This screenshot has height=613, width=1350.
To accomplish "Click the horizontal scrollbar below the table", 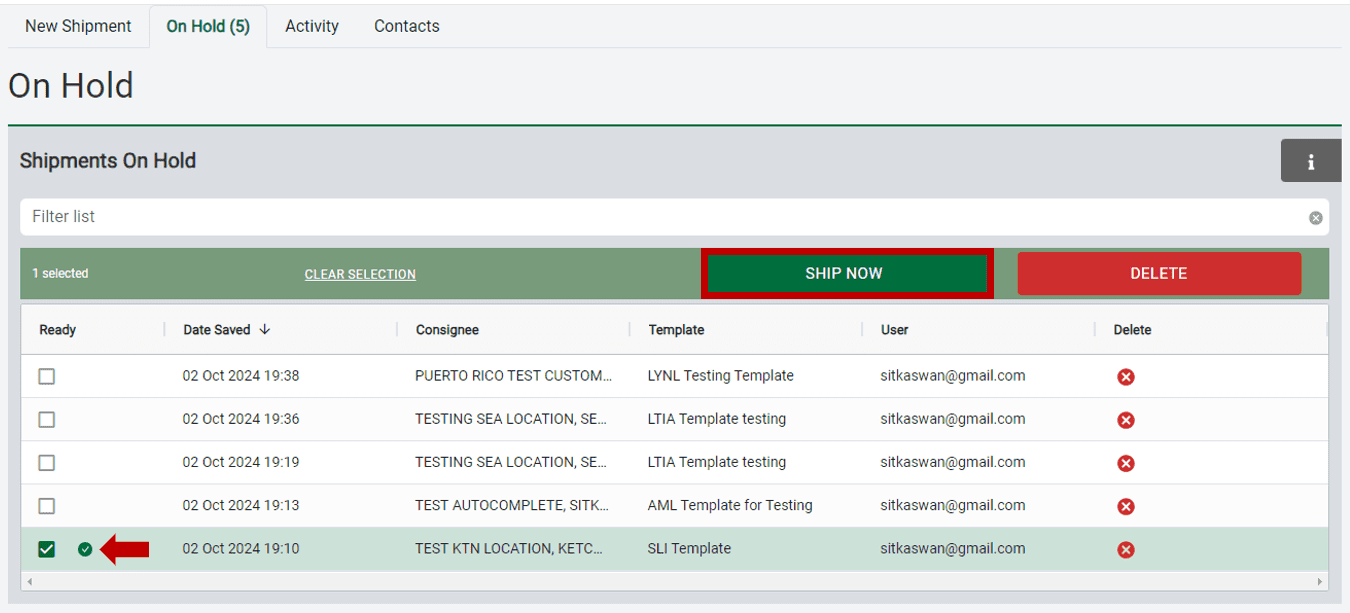I will pos(675,583).
